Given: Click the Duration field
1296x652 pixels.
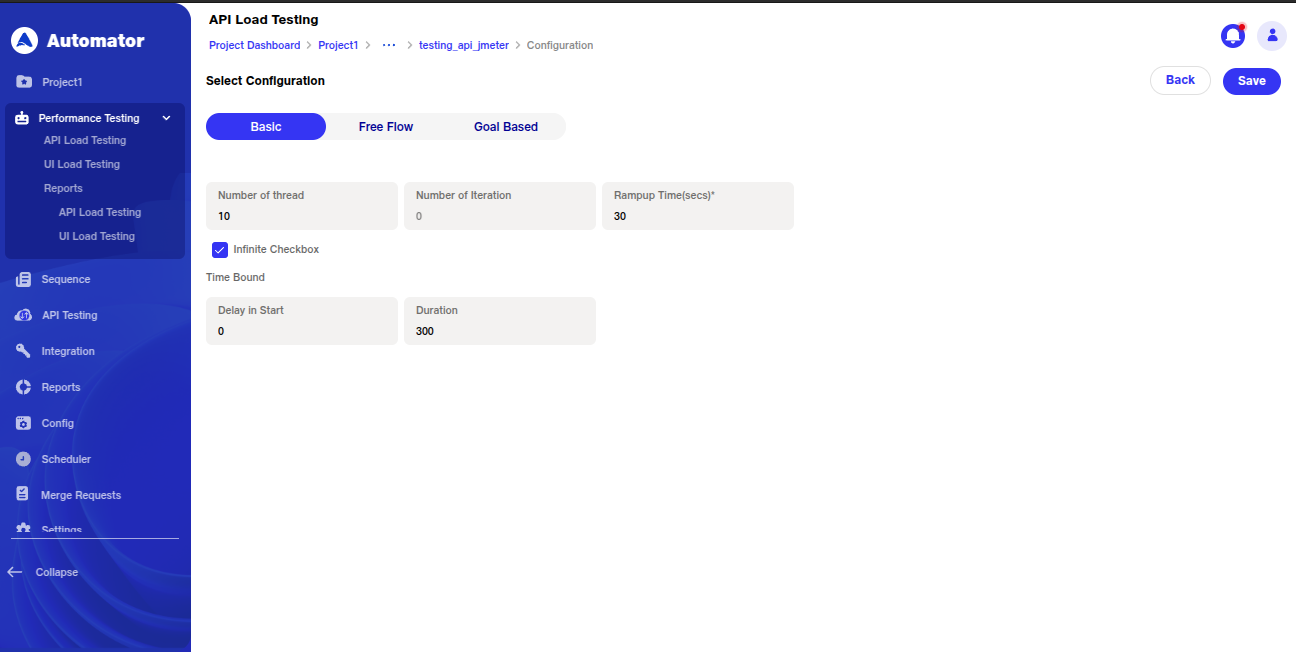Looking at the screenshot, I should click(500, 321).
